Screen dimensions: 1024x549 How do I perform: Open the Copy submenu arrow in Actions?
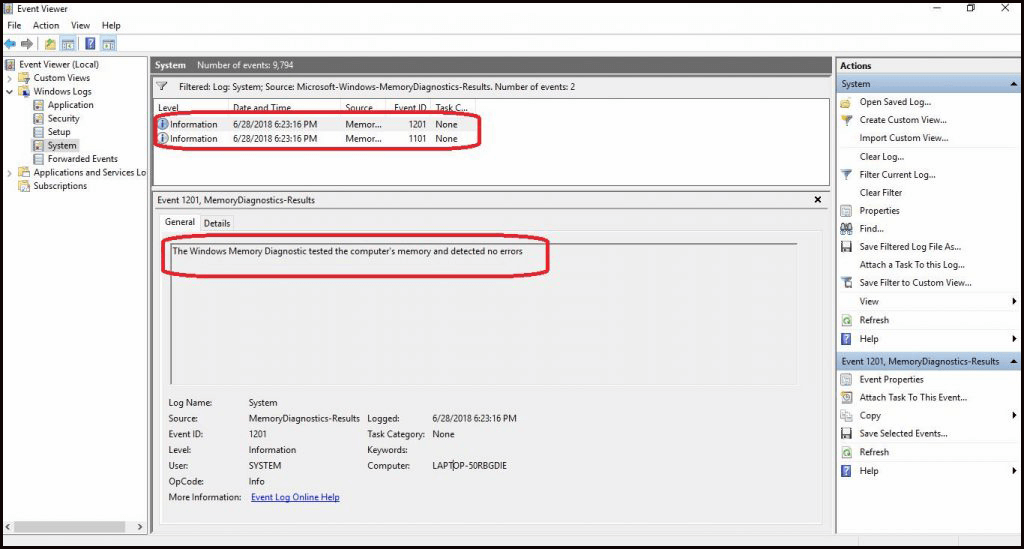pyautogui.click(x=1014, y=416)
